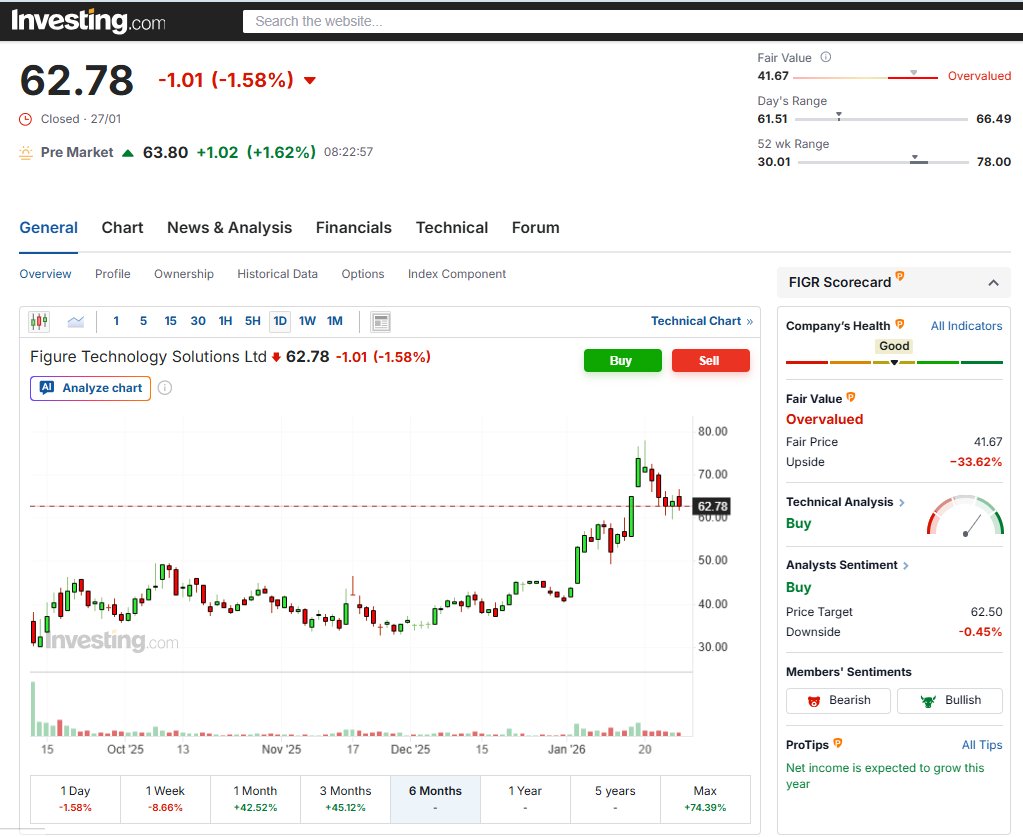
Task: Set chart interval to 15 minutes
Action: pyautogui.click(x=170, y=321)
